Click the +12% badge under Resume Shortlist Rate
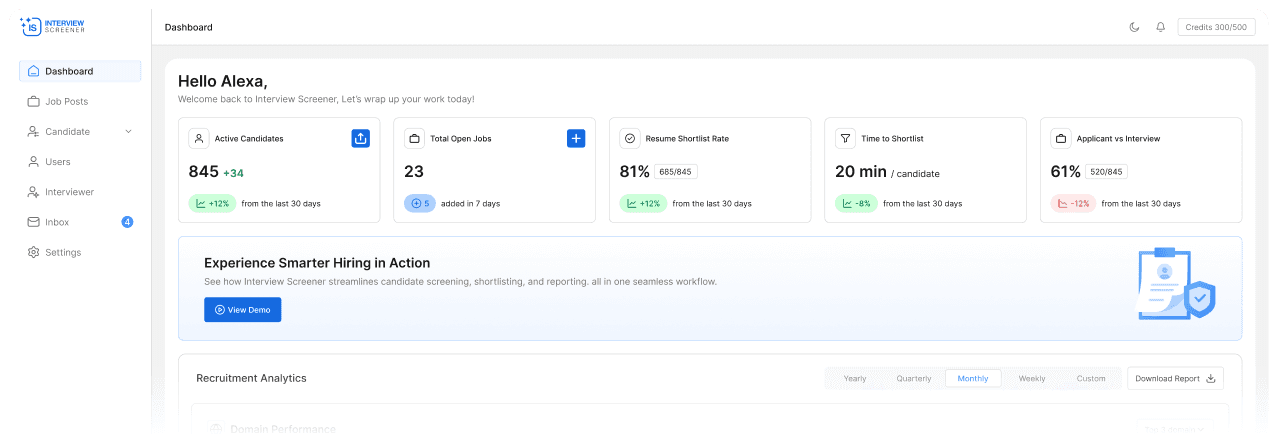The image size is (1278, 444). click(x=643, y=203)
